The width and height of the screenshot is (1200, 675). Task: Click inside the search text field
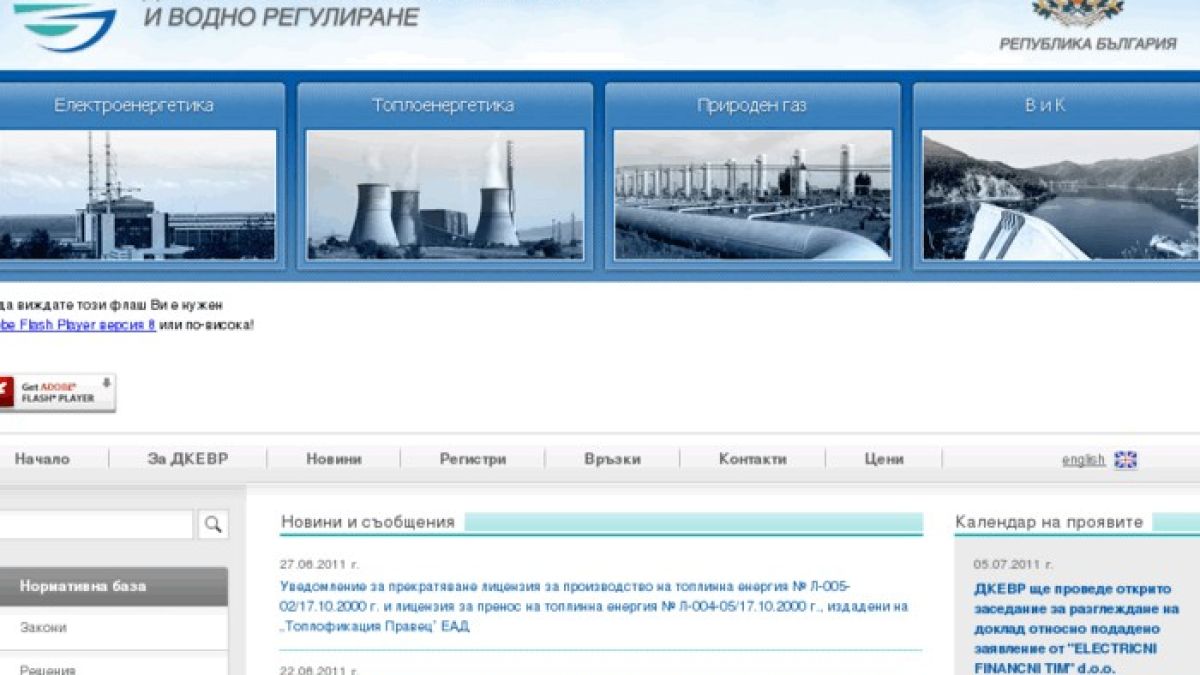click(x=96, y=524)
